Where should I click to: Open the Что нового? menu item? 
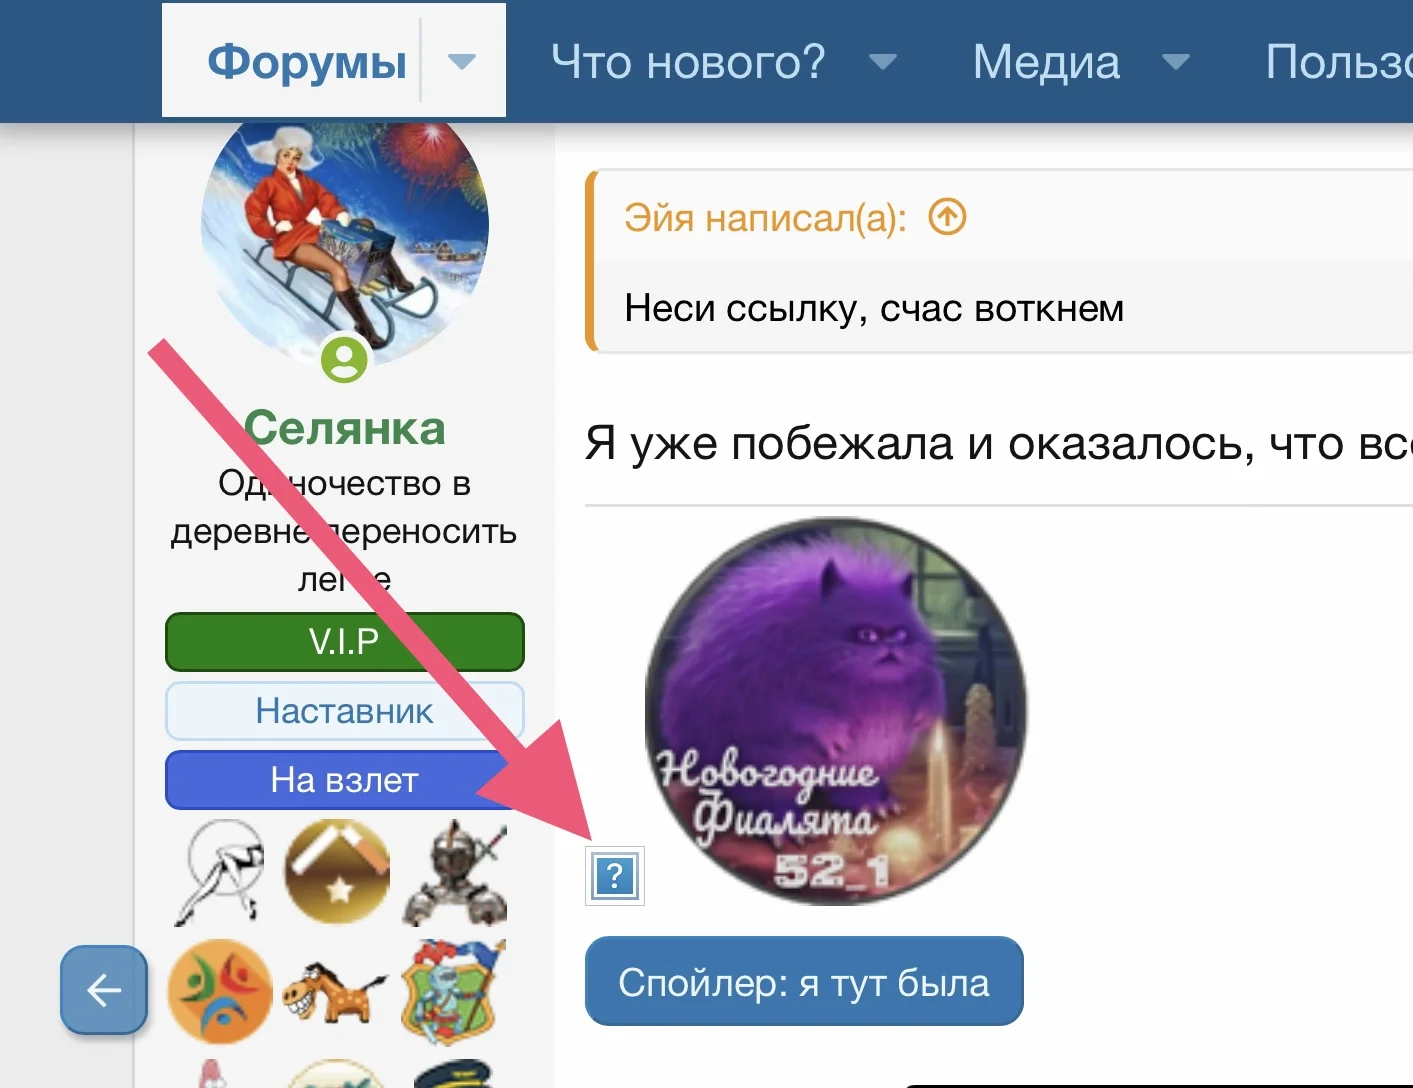(x=689, y=62)
